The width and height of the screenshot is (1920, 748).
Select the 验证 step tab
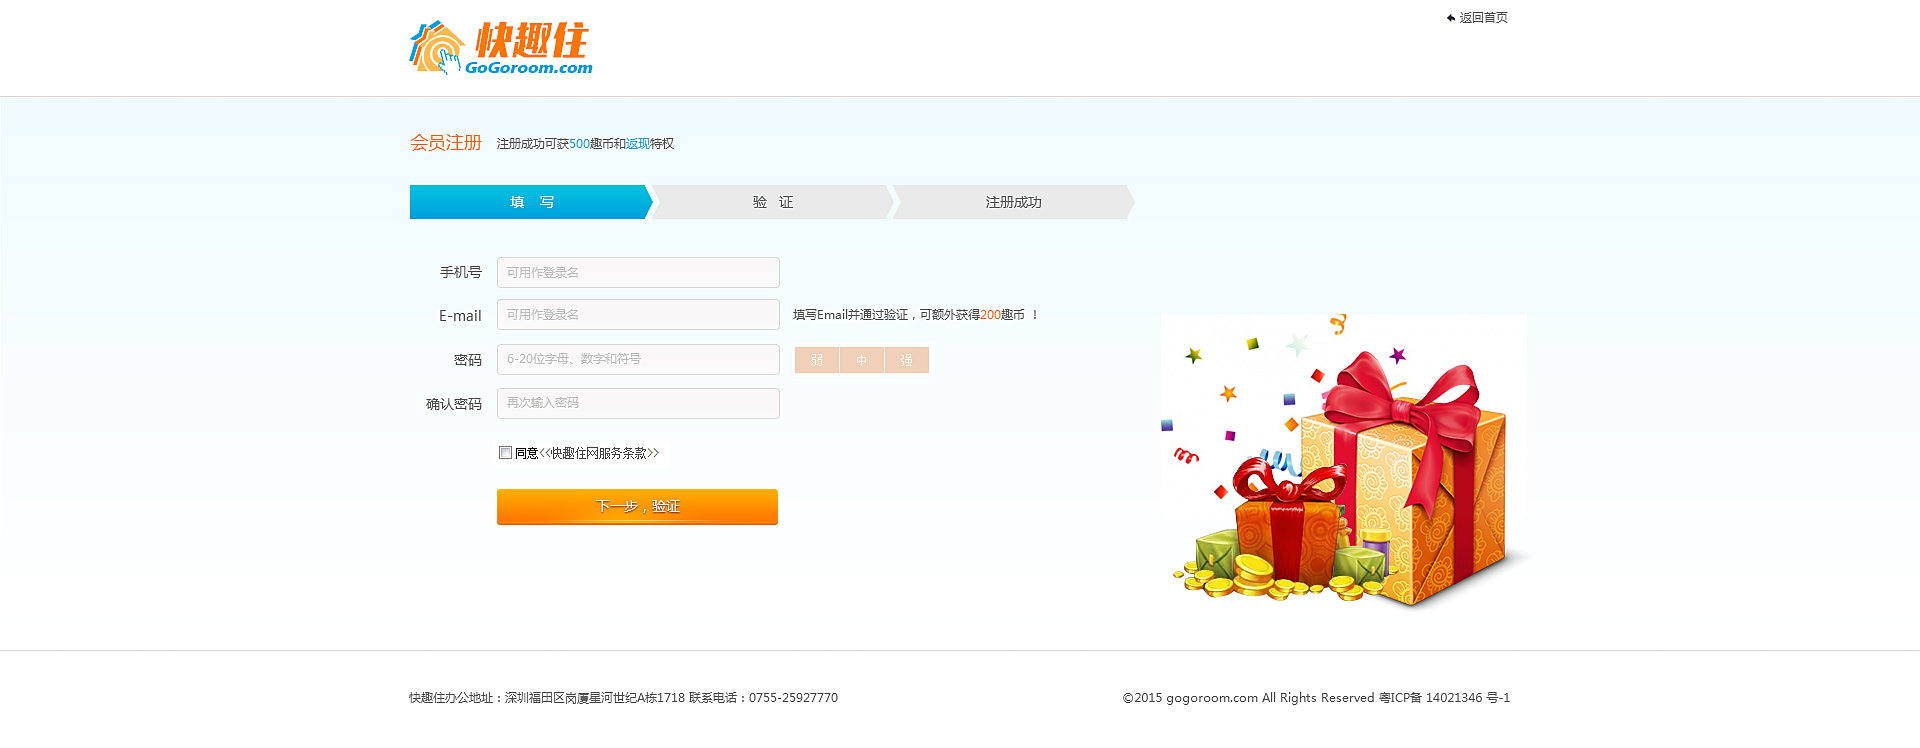(x=773, y=202)
